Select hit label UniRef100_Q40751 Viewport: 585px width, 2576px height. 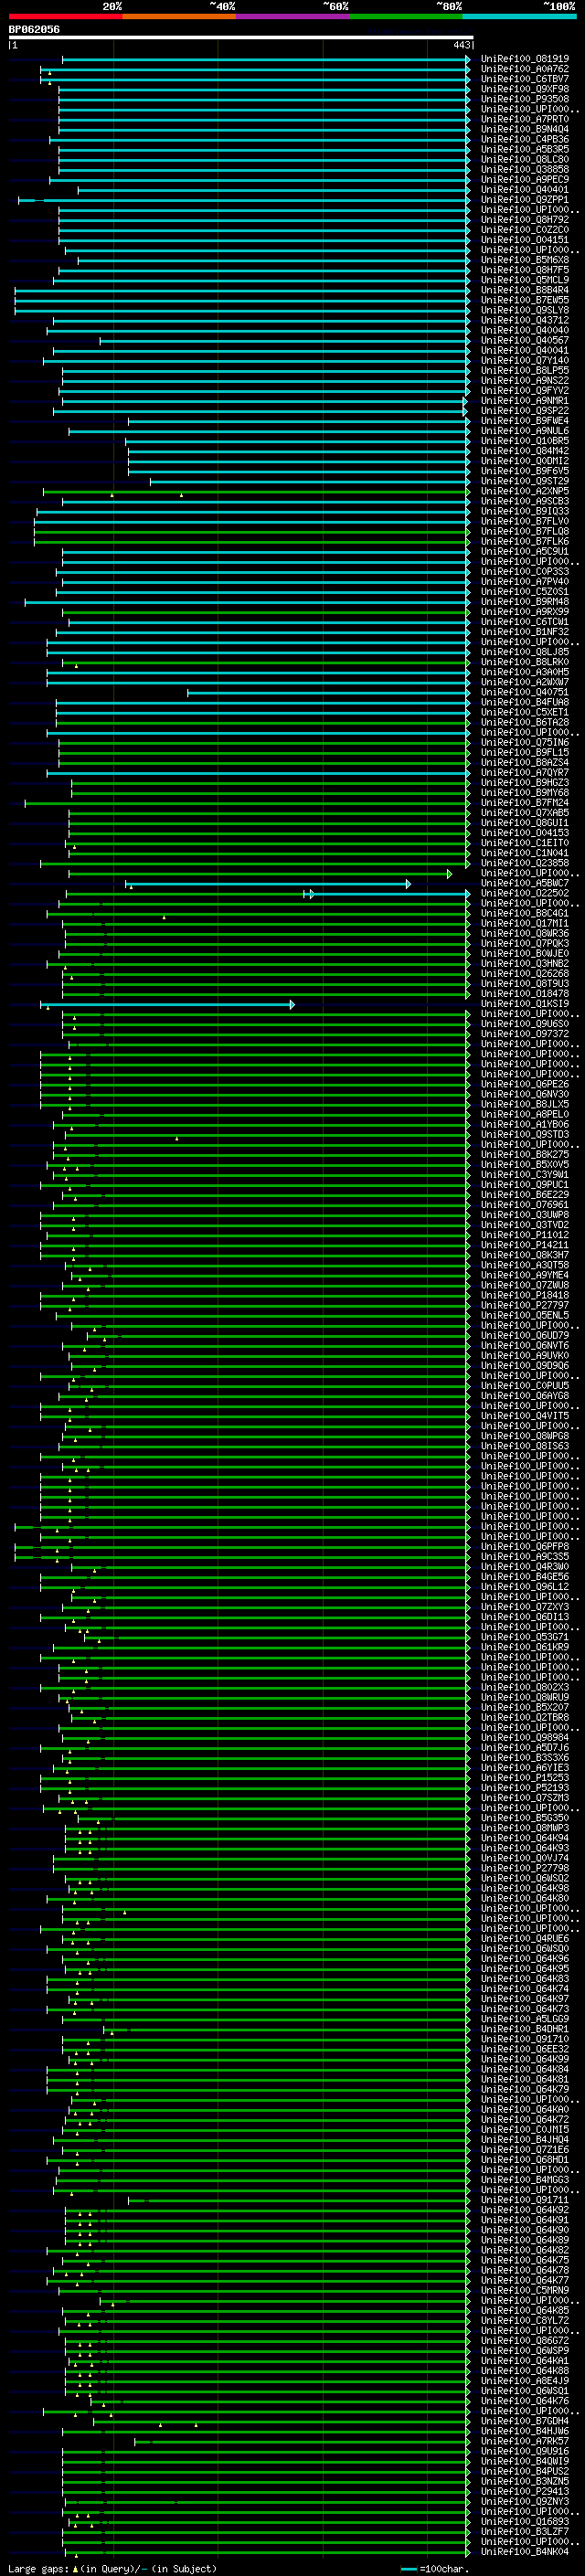[x=525, y=692]
